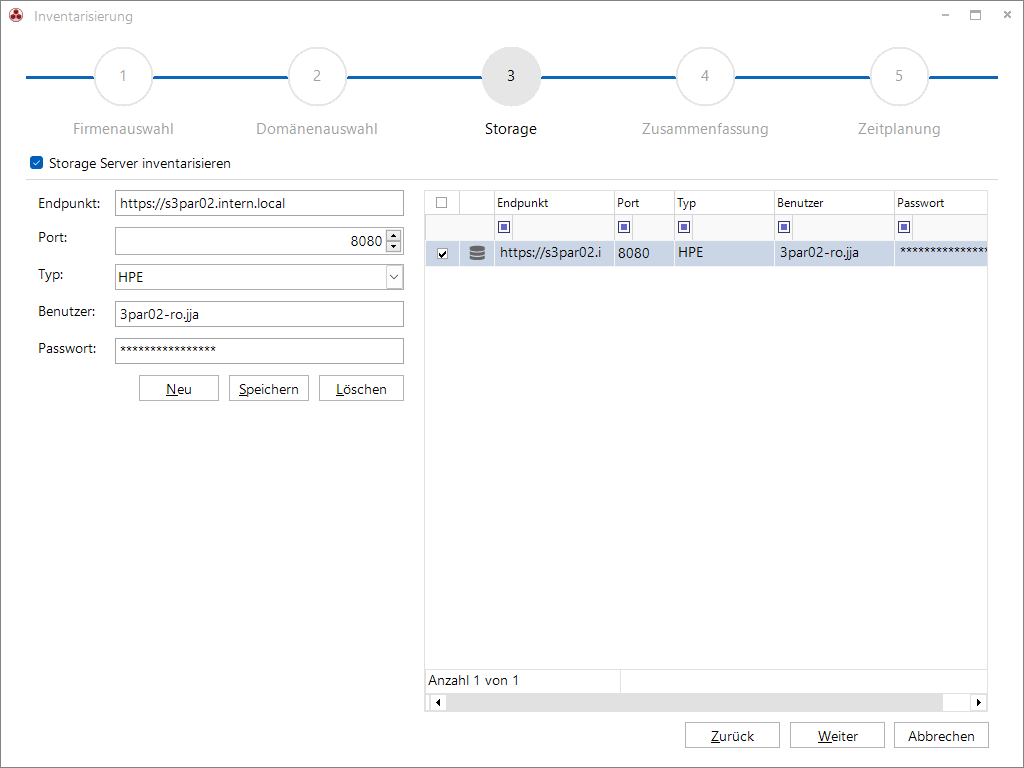Screen dimensions: 1024x768
Task: Select step 3 Storage circle
Action: 511,76
